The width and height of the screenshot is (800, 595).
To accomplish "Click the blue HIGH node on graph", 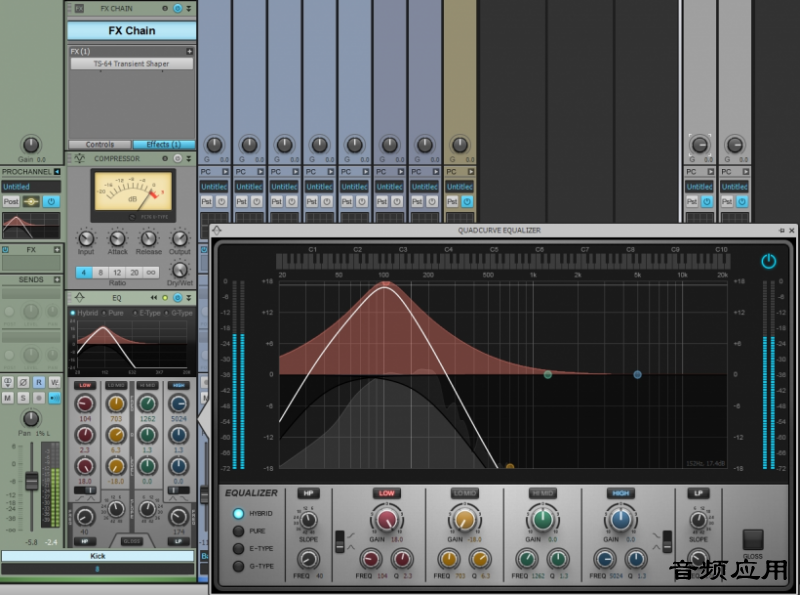I will [637, 375].
